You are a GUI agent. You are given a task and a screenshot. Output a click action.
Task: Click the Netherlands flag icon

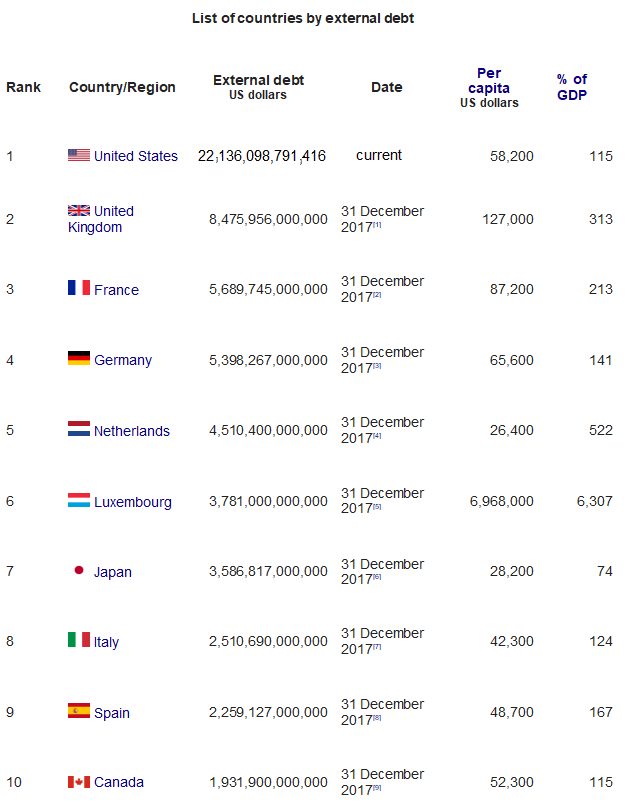pos(79,430)
